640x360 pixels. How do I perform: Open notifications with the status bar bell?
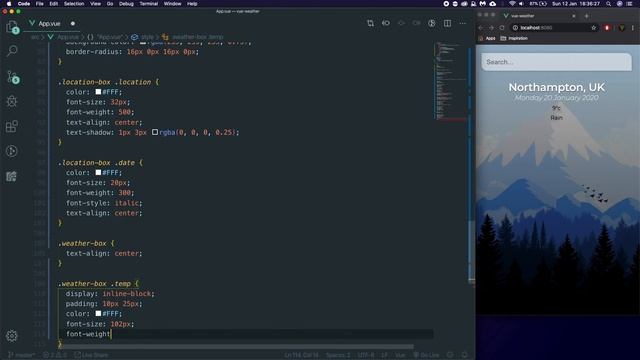coord(464,355)
